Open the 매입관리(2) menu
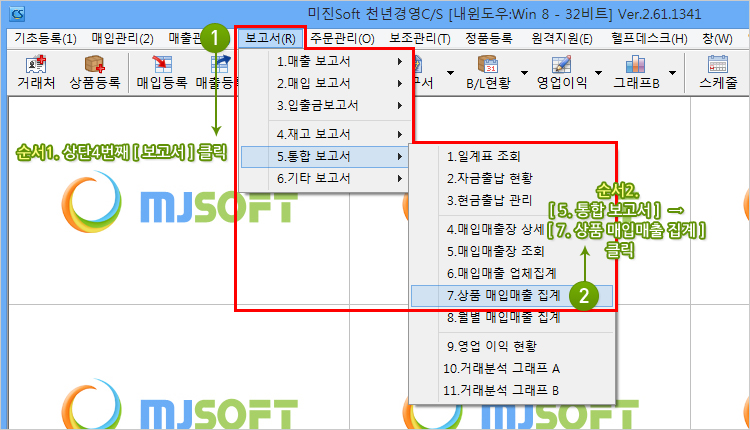750x430 pixels. point(122,38)
